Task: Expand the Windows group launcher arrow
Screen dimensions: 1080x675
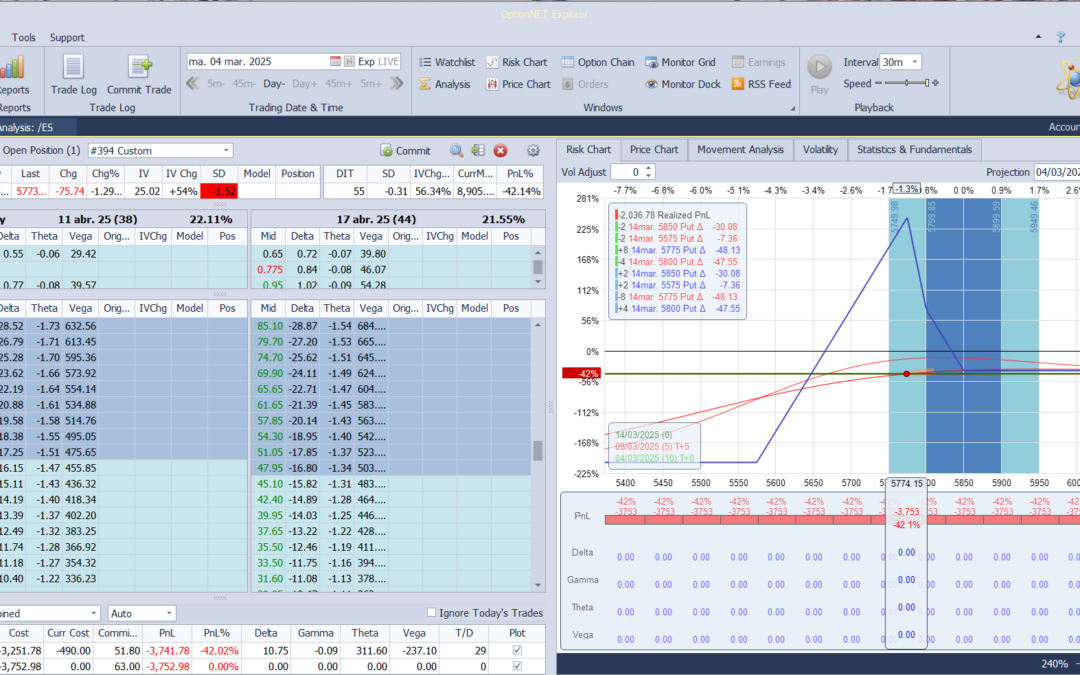Action: [x=793, y=108]
